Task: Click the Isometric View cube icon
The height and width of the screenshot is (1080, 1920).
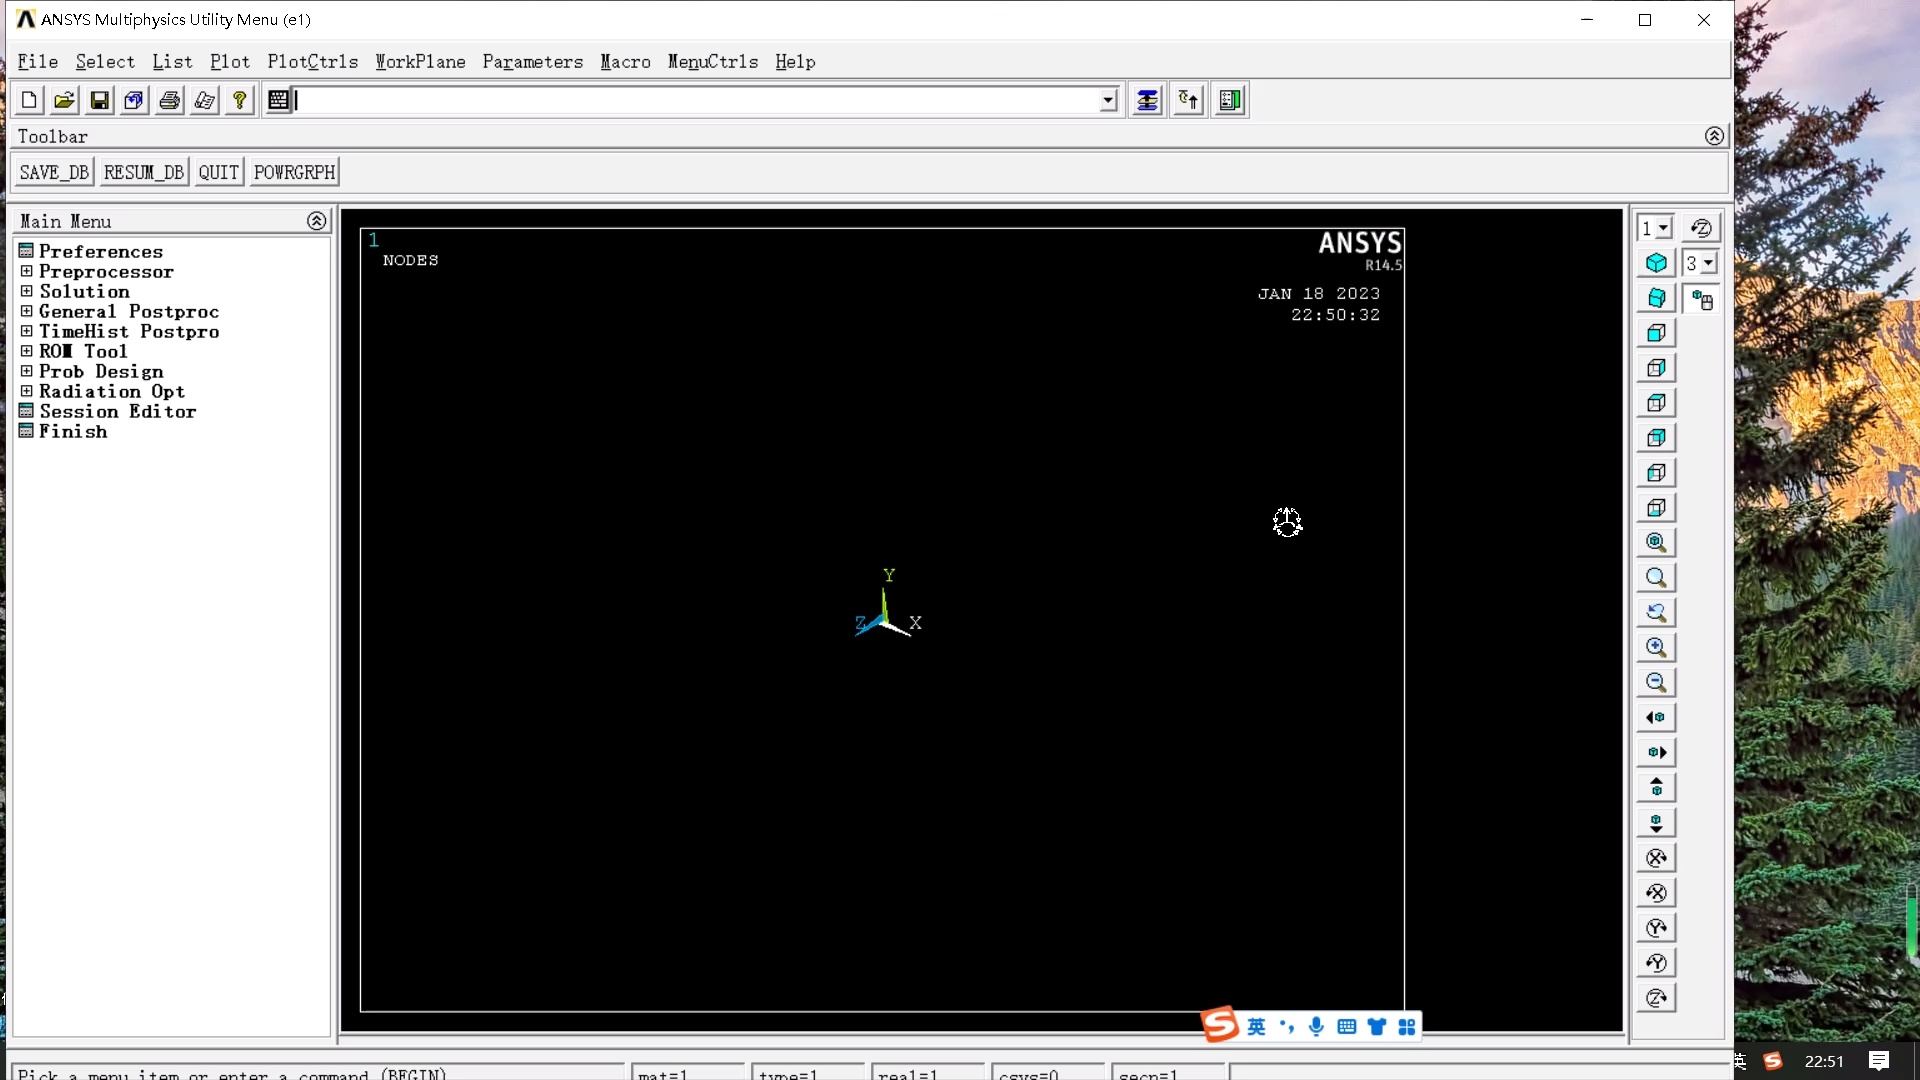Action: pos(1656,263)
